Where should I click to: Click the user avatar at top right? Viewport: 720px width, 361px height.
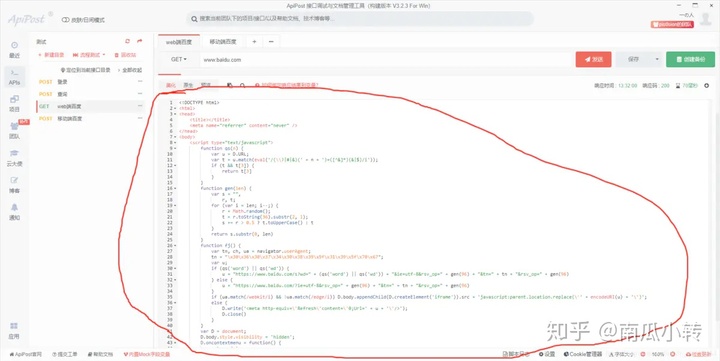[706, 18]
